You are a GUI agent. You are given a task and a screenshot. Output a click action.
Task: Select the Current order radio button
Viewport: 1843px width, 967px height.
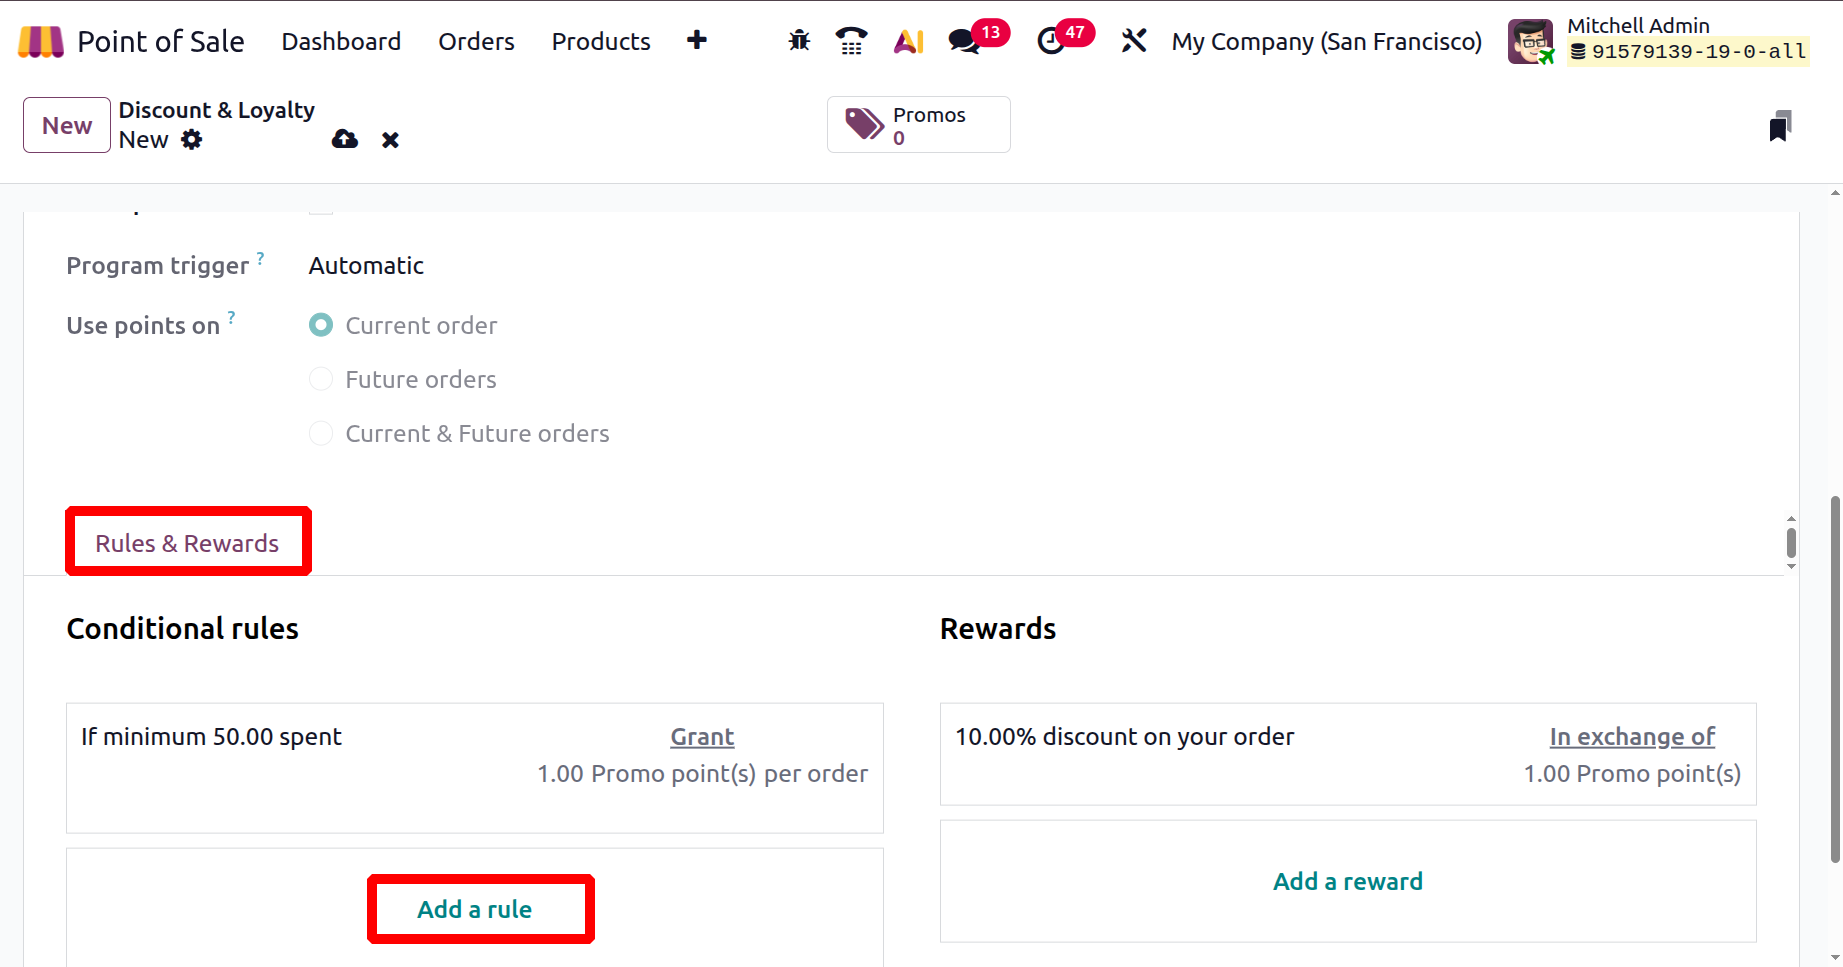pyautogui.click(x=320, y=325)
